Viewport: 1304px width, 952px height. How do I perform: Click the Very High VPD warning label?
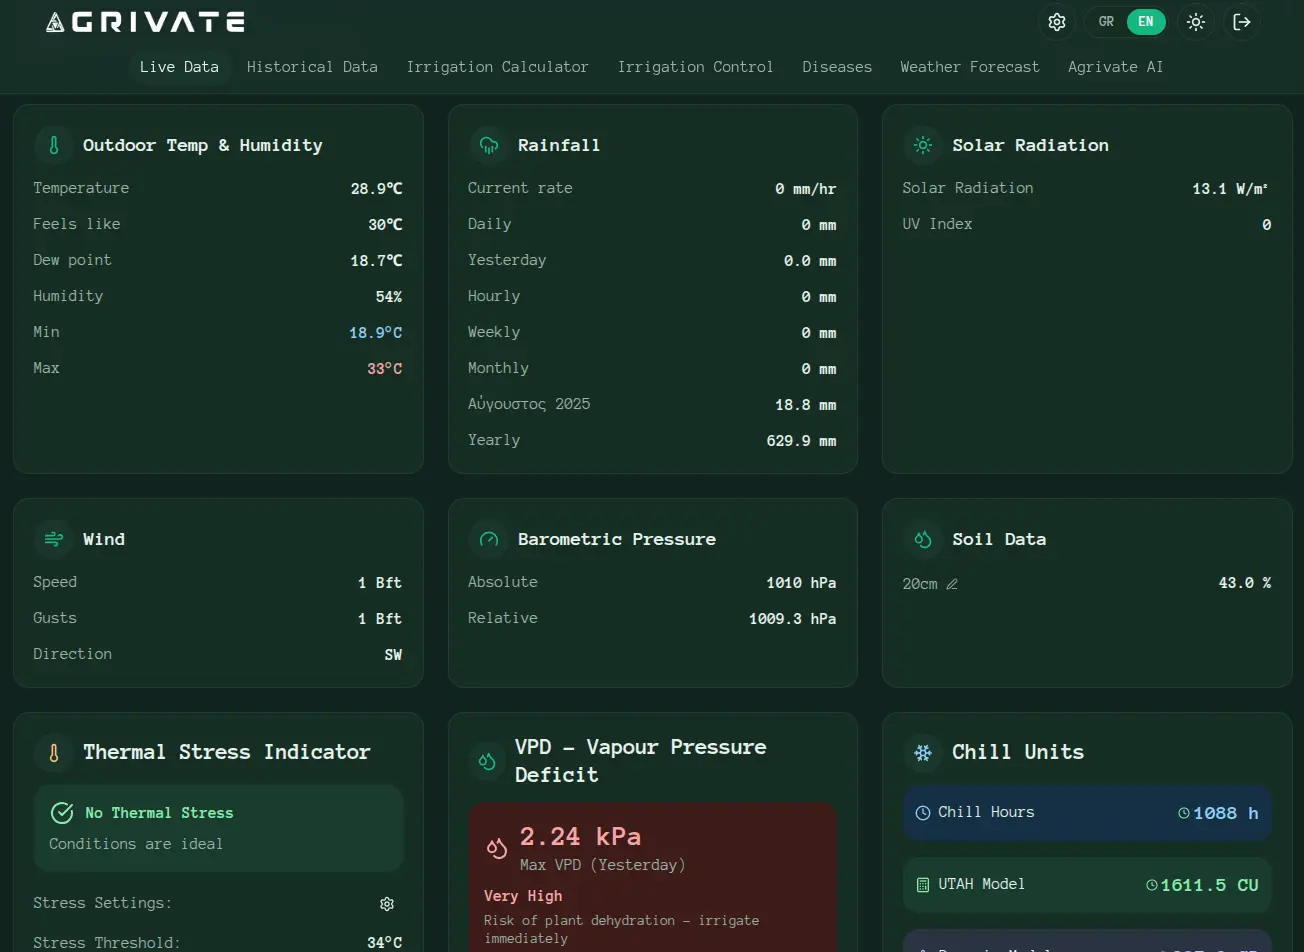(523, 896)
